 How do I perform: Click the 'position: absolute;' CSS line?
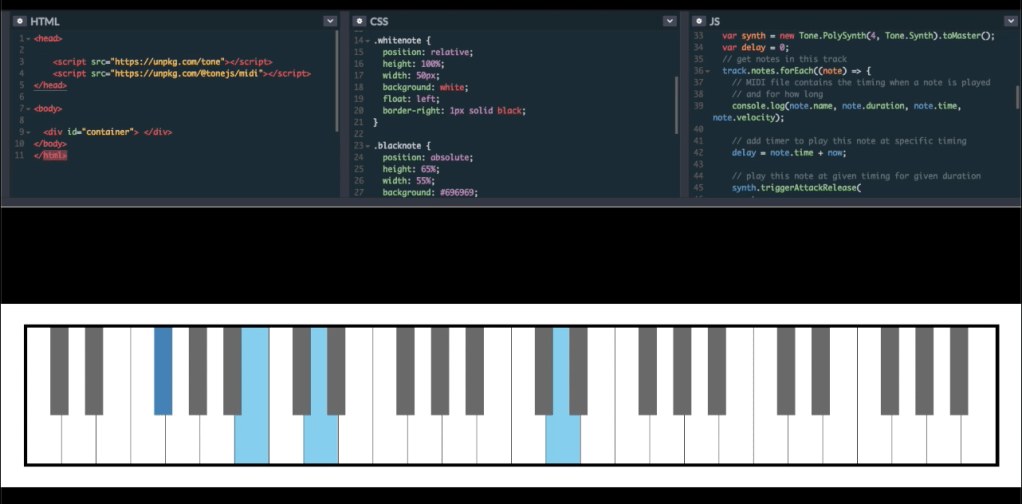(x=428, y=157)
